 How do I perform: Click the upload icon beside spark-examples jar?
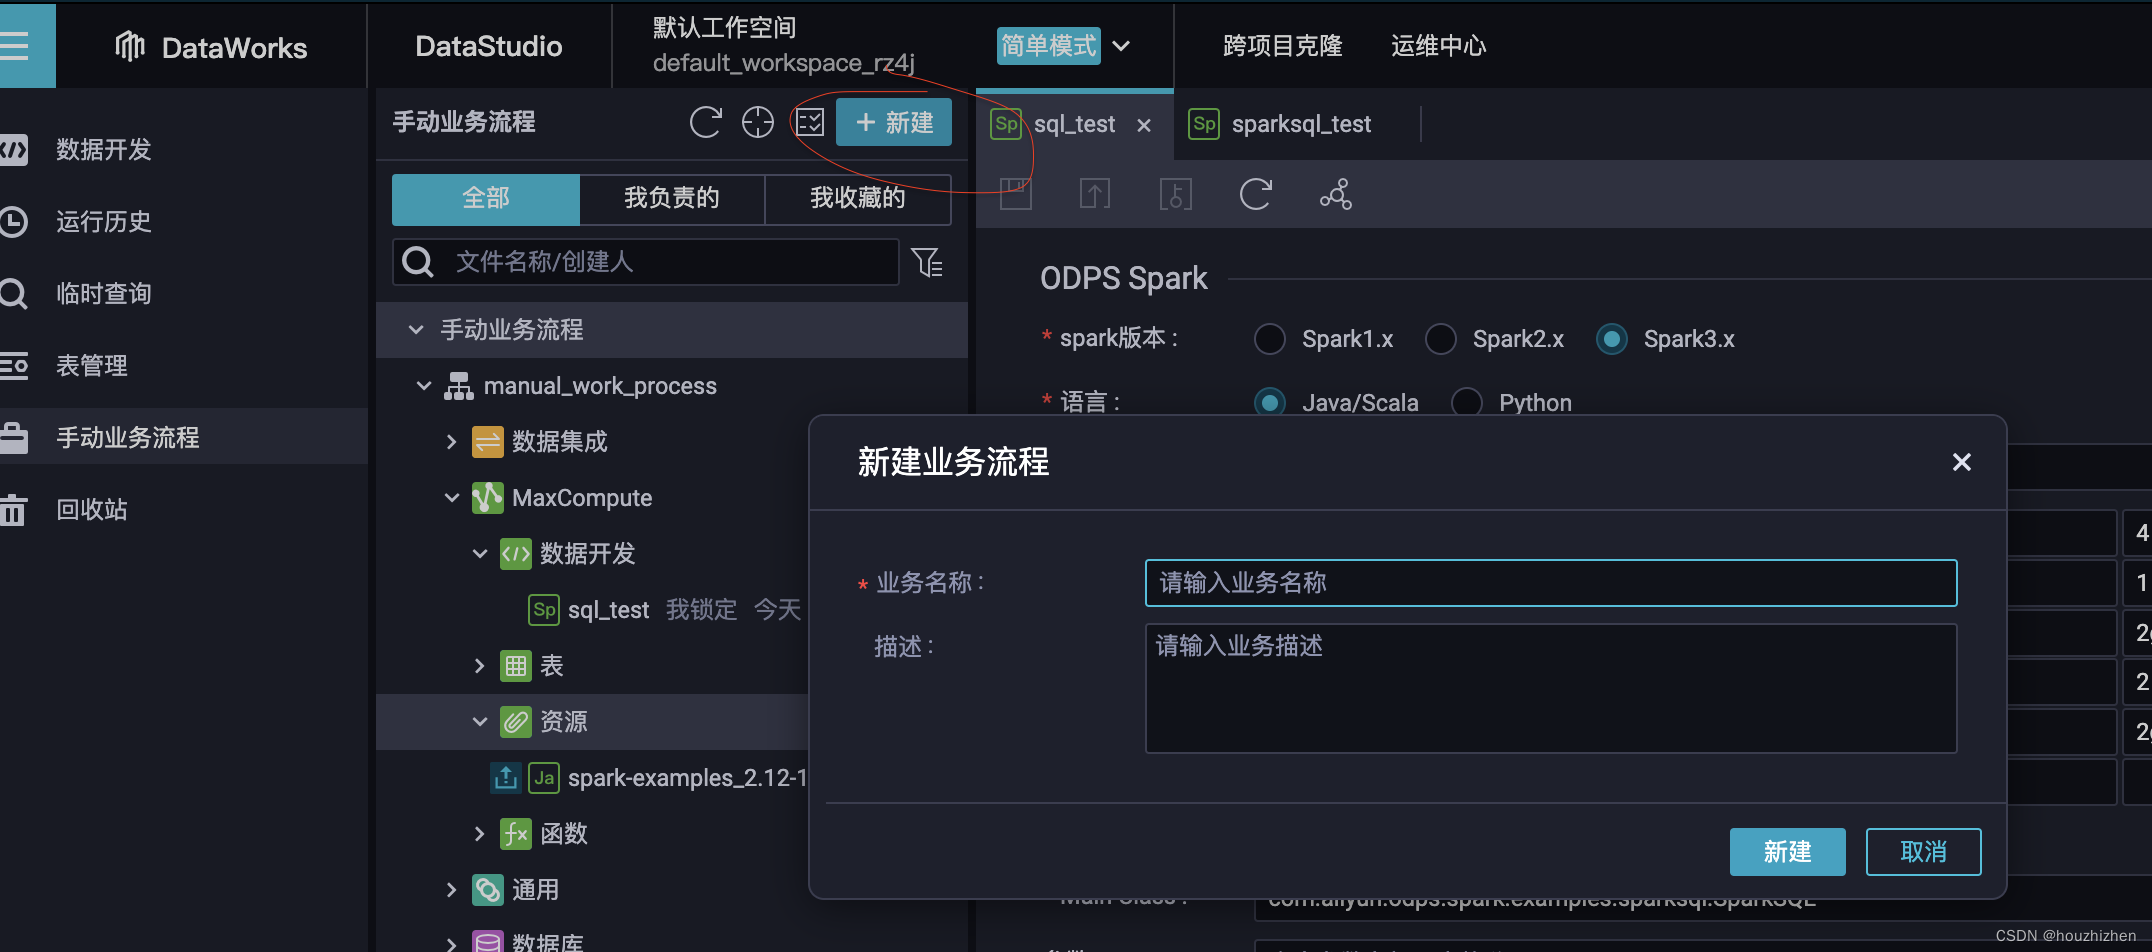click(x=506, y=777)
